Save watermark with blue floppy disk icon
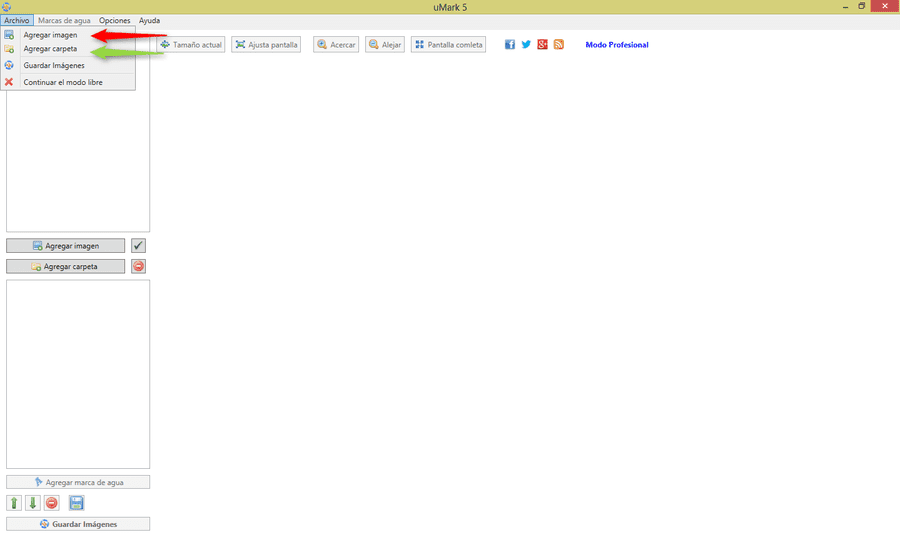The width and height of the screenshot is (900, 535). 76,503
